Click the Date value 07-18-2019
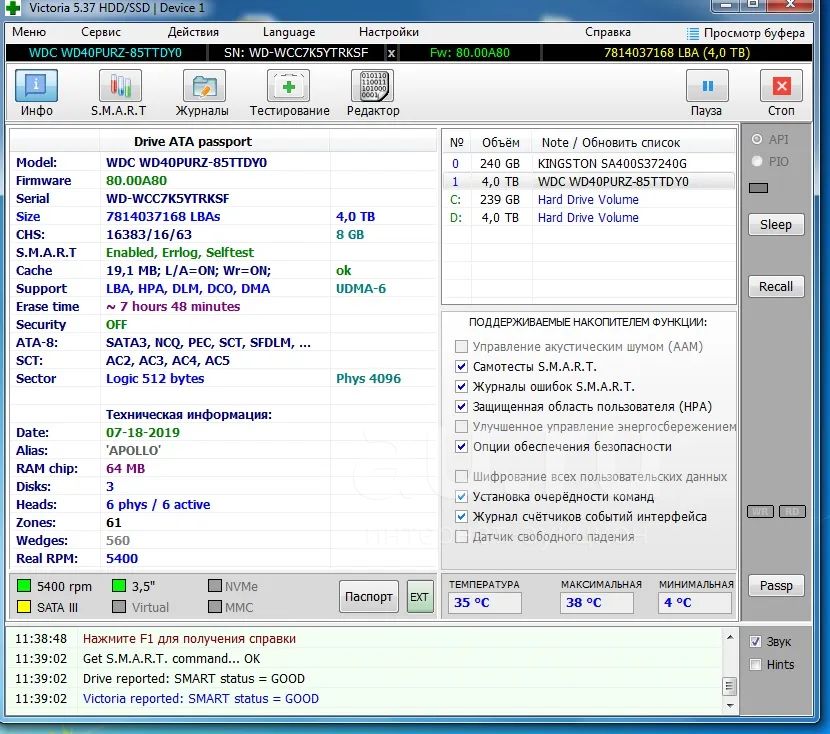The image size is (830, 734). tap(143, 432)
